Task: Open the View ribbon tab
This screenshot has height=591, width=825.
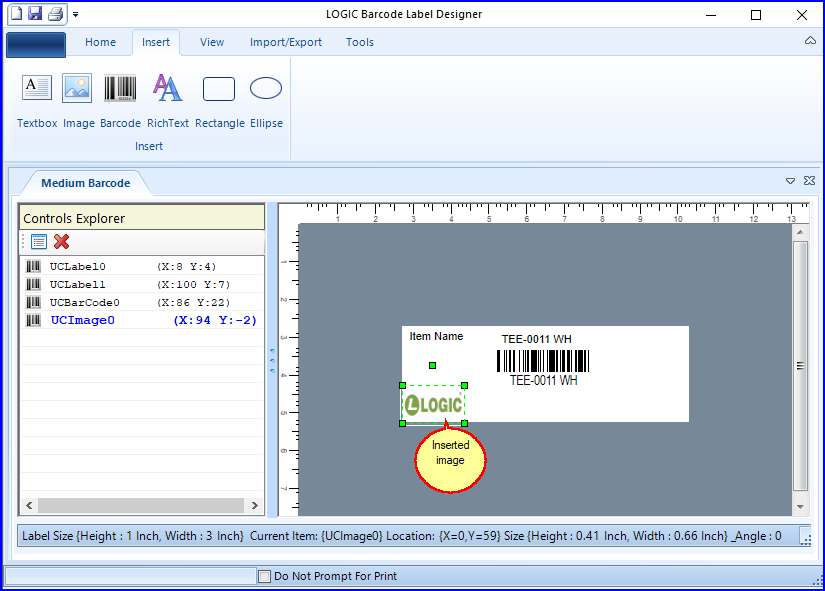Action: [212, 42]
